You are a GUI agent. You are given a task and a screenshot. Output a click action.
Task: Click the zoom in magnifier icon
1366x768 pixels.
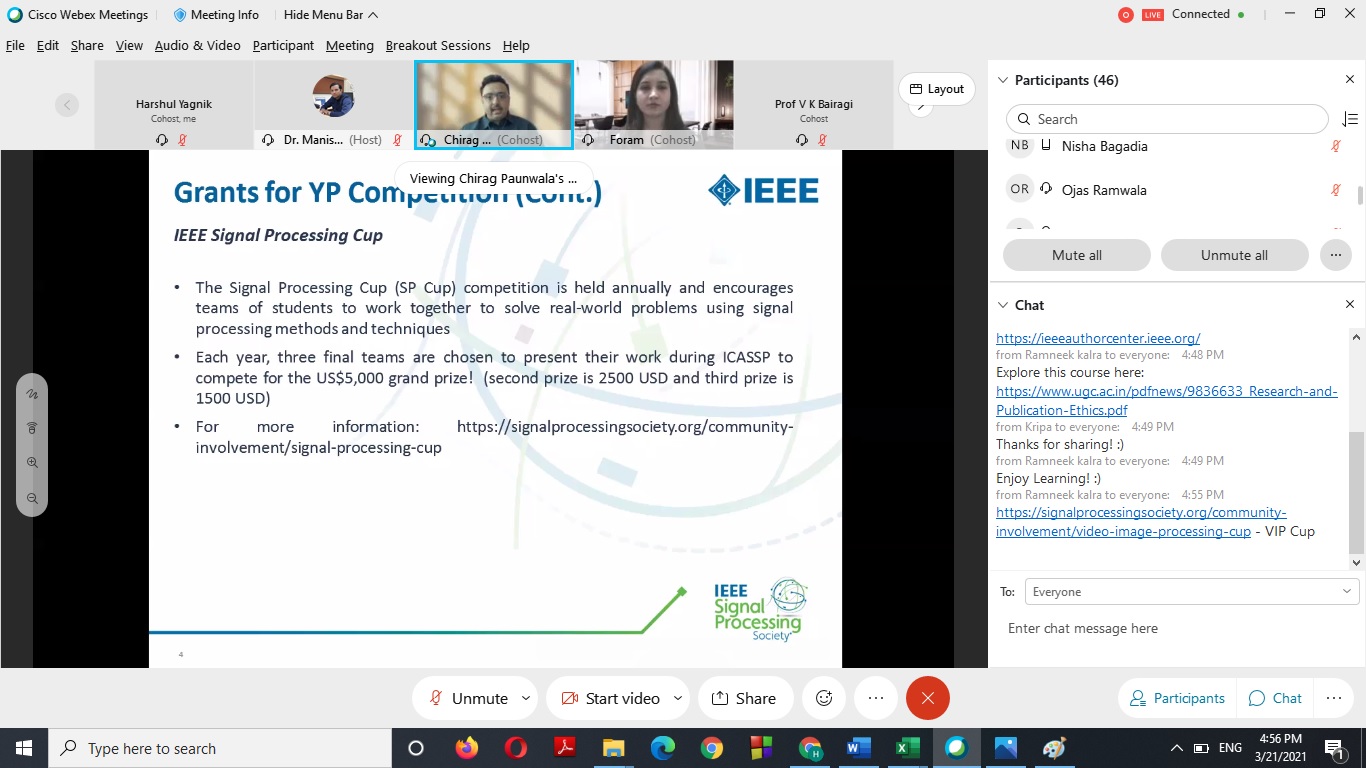pos(32,463)
